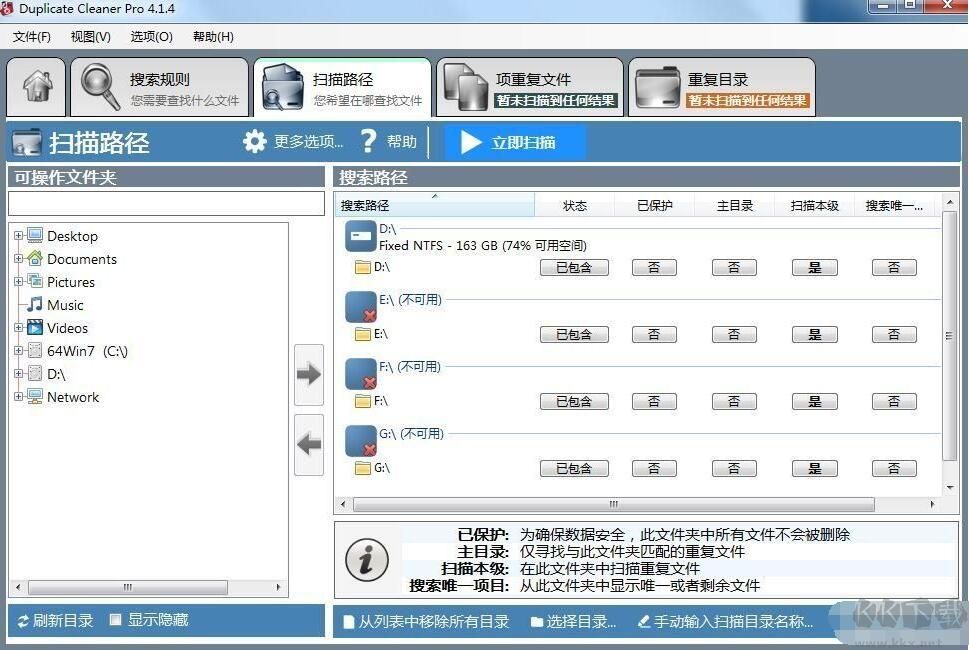Click the 重复目录 duplicate folders icon
This screenshot has width=969, height=650.
click(x=657, y=87)
